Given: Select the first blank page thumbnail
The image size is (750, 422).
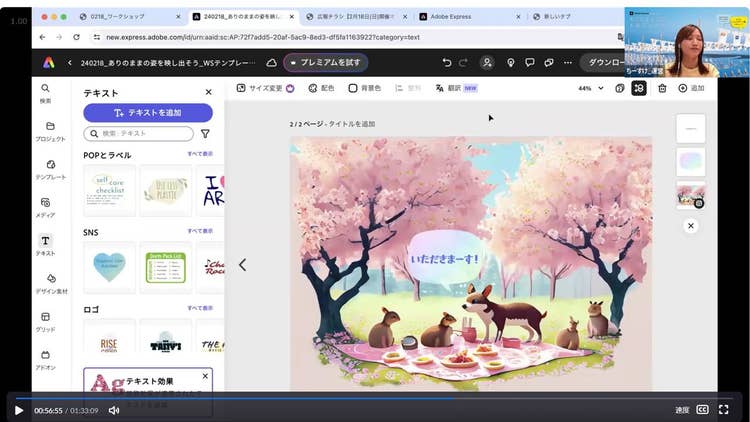Looking at the screenshot, I should [691, 128].
